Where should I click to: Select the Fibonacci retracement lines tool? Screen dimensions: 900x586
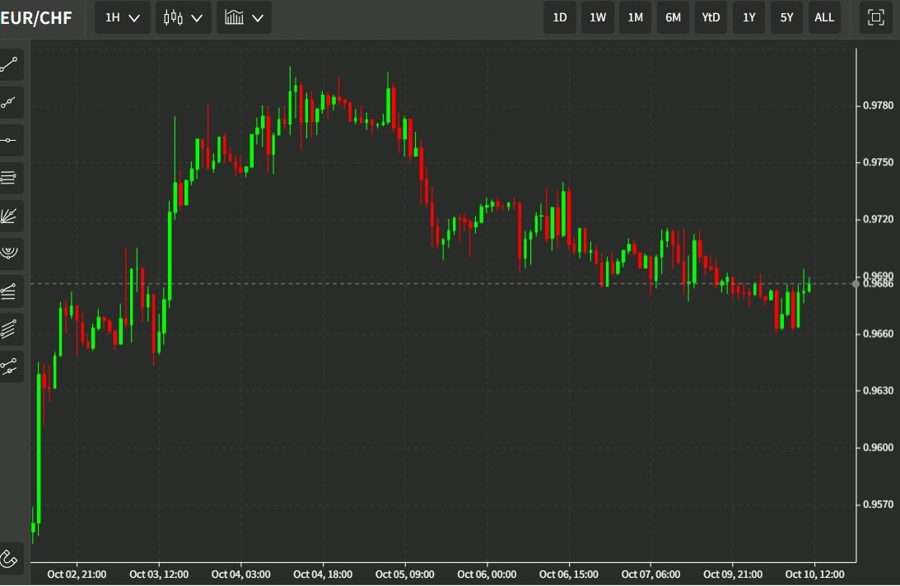10,178
